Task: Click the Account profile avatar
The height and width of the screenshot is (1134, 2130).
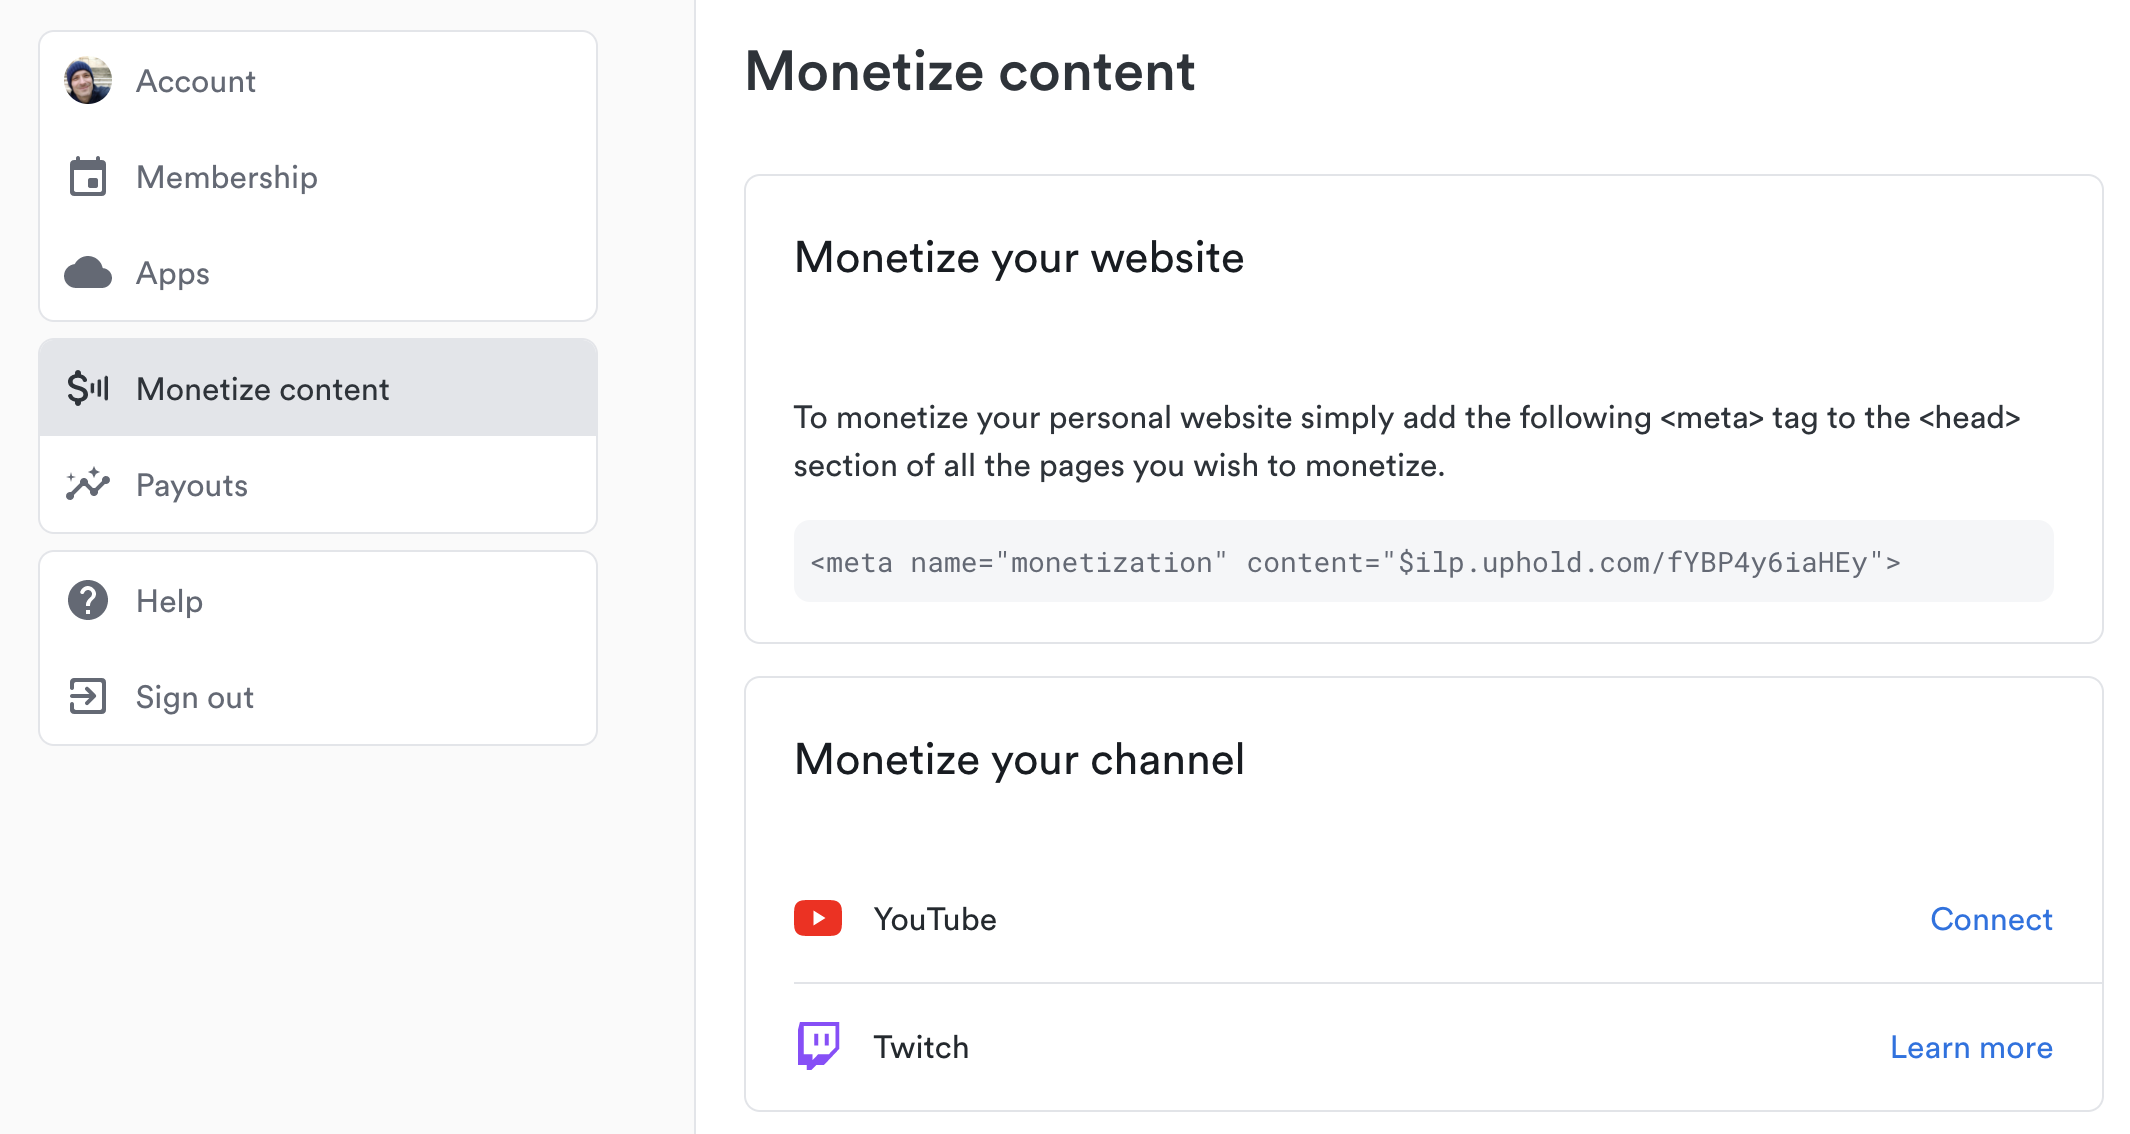Action: (x=88, y=81)
